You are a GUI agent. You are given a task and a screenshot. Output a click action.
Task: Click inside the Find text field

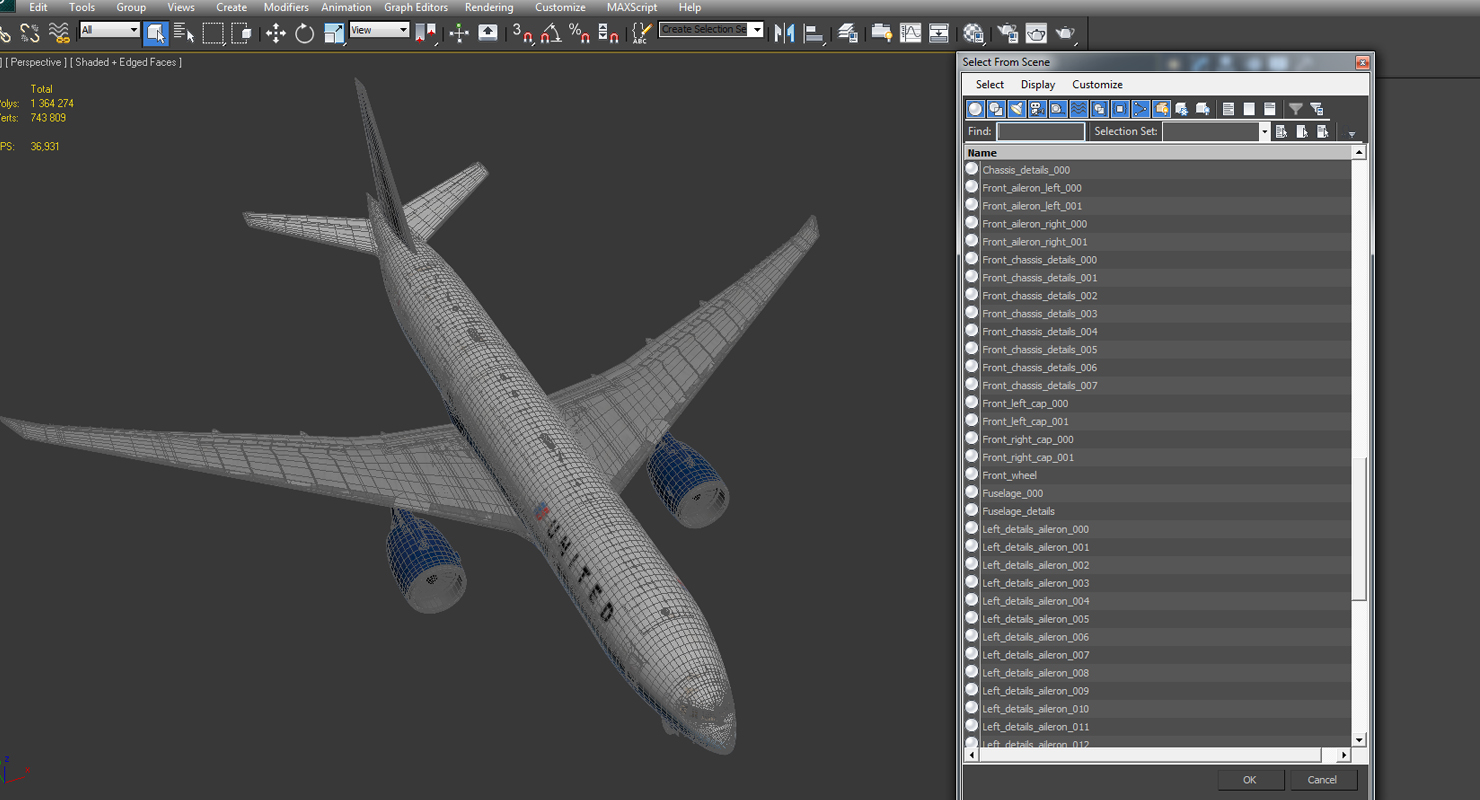pyautogui.click(x=1040, y=131)
